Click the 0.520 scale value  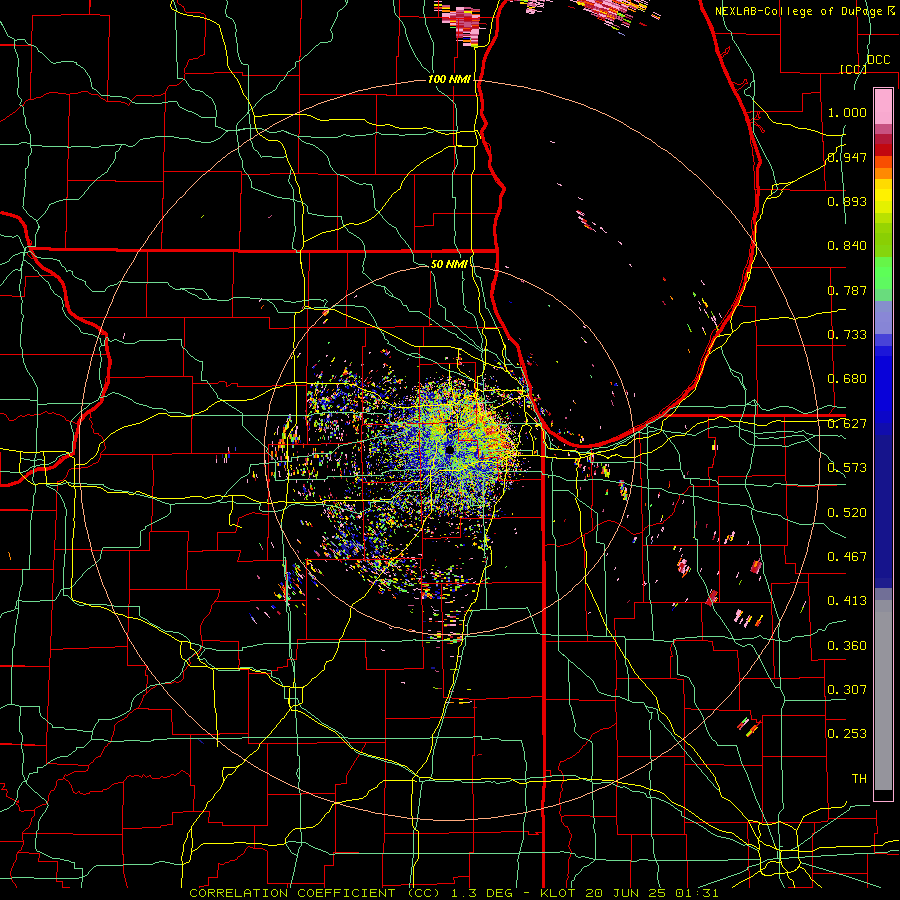pos(847,513)
